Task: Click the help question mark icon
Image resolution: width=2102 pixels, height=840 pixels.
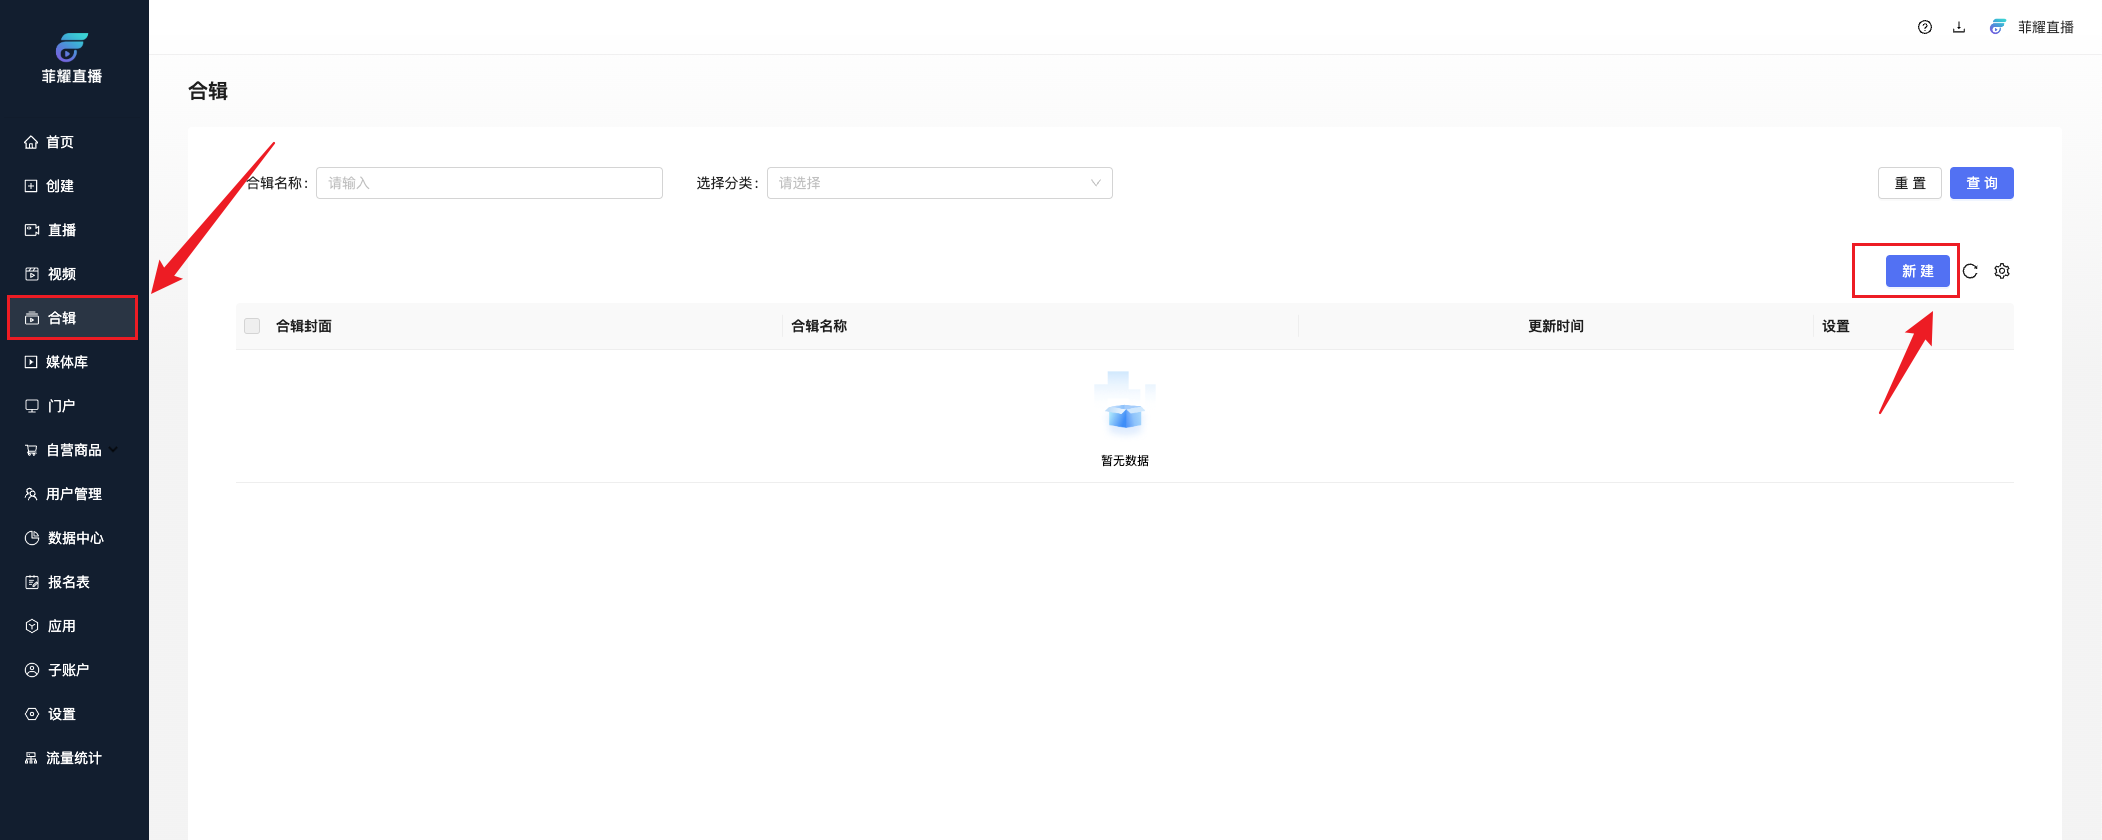Action: pyautogui.click(x=1924, y=27)
